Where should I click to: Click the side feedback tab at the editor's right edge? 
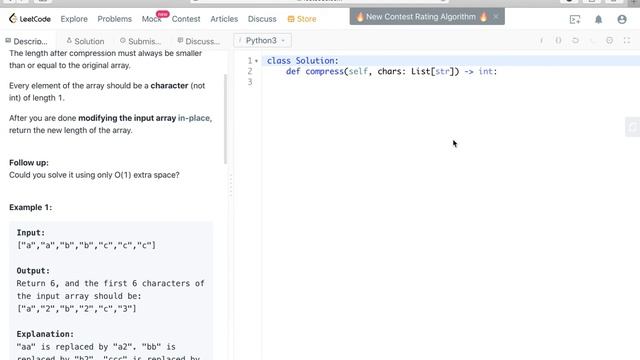pyautogui.click(x=633, y=127)
